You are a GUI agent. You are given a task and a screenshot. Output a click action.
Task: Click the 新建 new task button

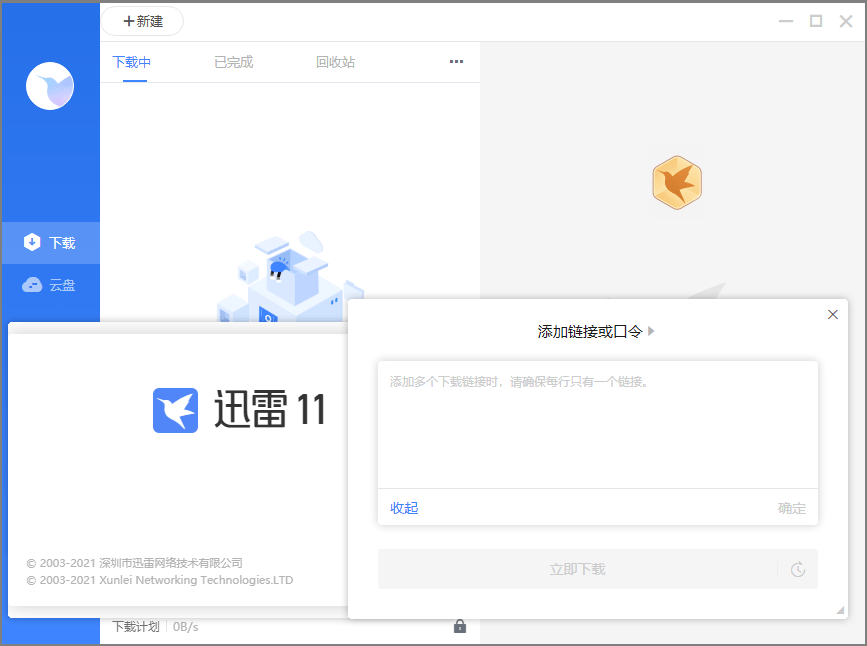pos(142,22)
